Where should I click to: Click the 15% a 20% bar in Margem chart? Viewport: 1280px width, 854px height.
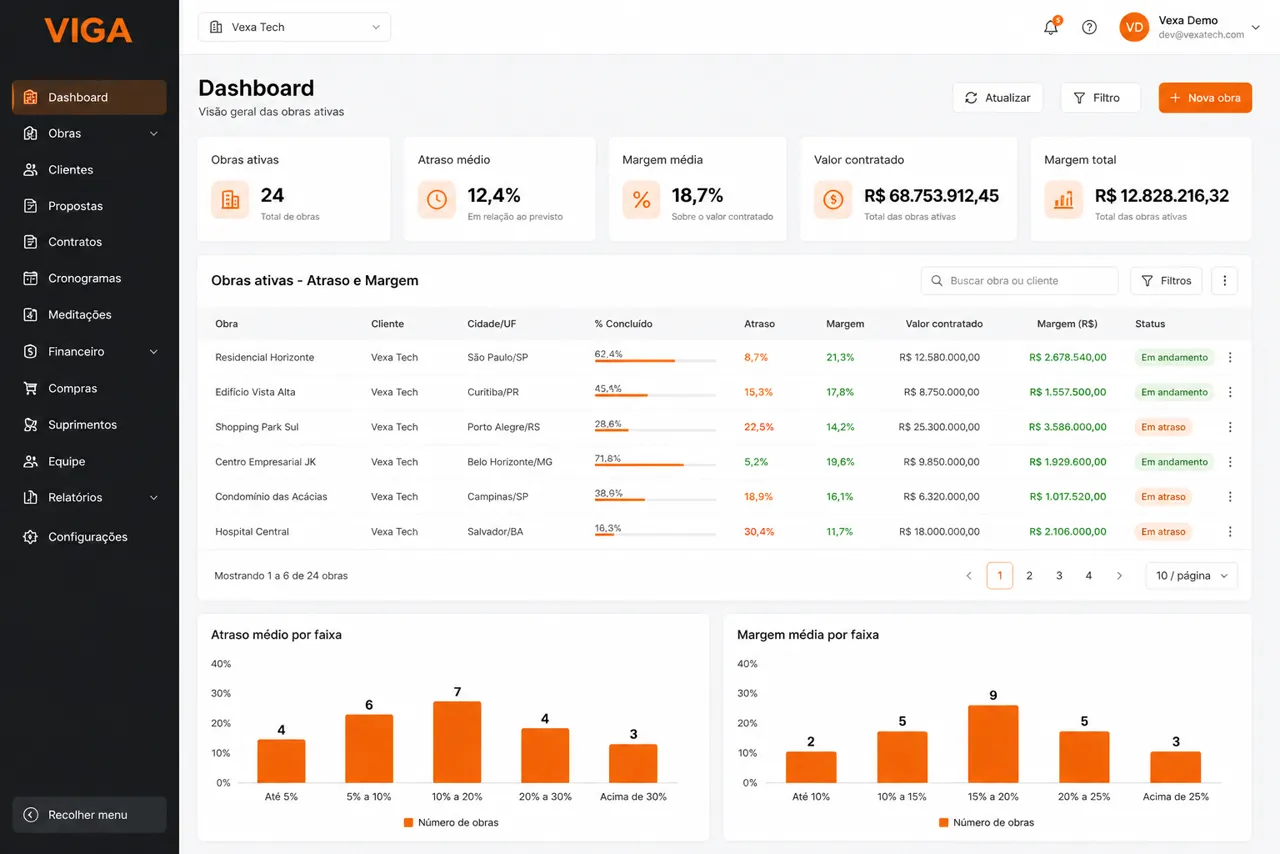tap(993, 744)
